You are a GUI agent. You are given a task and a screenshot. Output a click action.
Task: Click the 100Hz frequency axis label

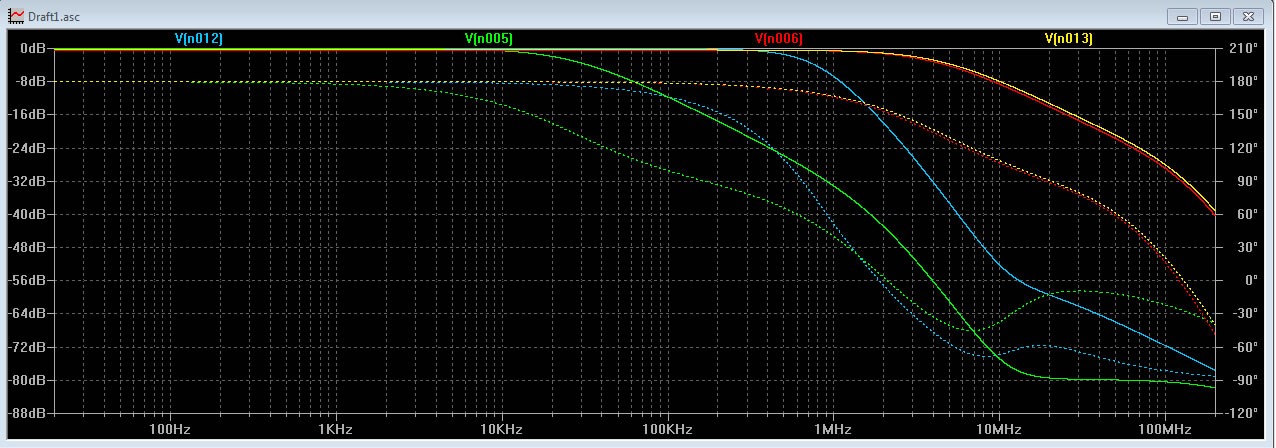tap(169, 430)
